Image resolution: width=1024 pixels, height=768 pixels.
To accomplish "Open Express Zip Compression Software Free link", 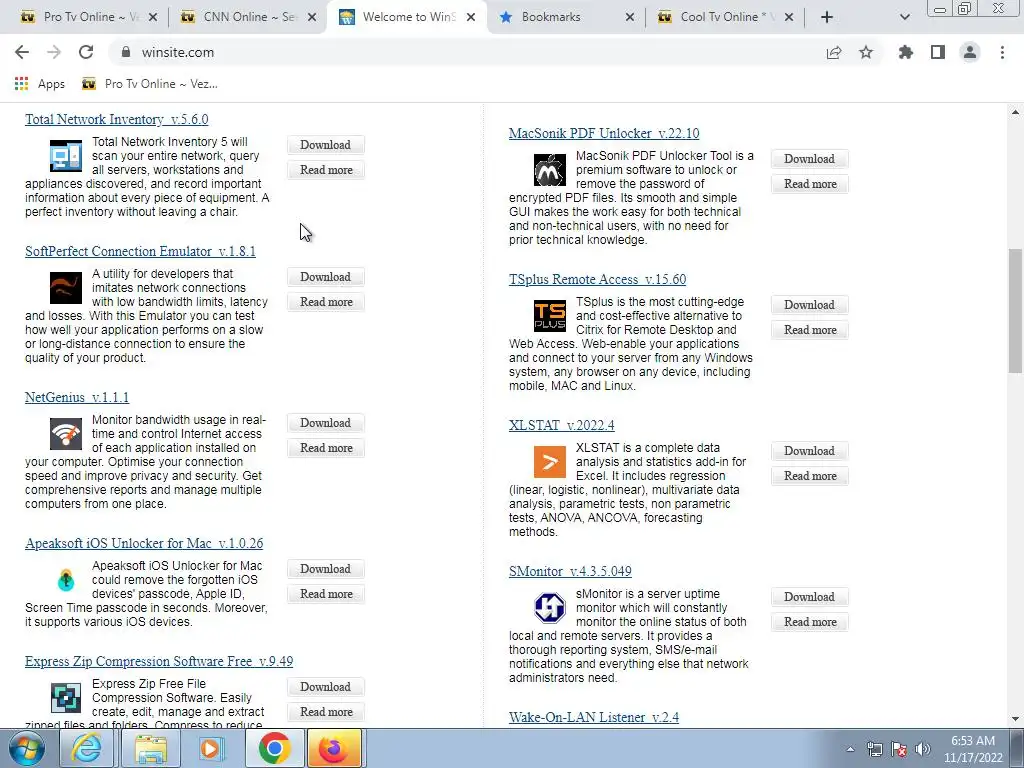I will [x=159, y=661].
